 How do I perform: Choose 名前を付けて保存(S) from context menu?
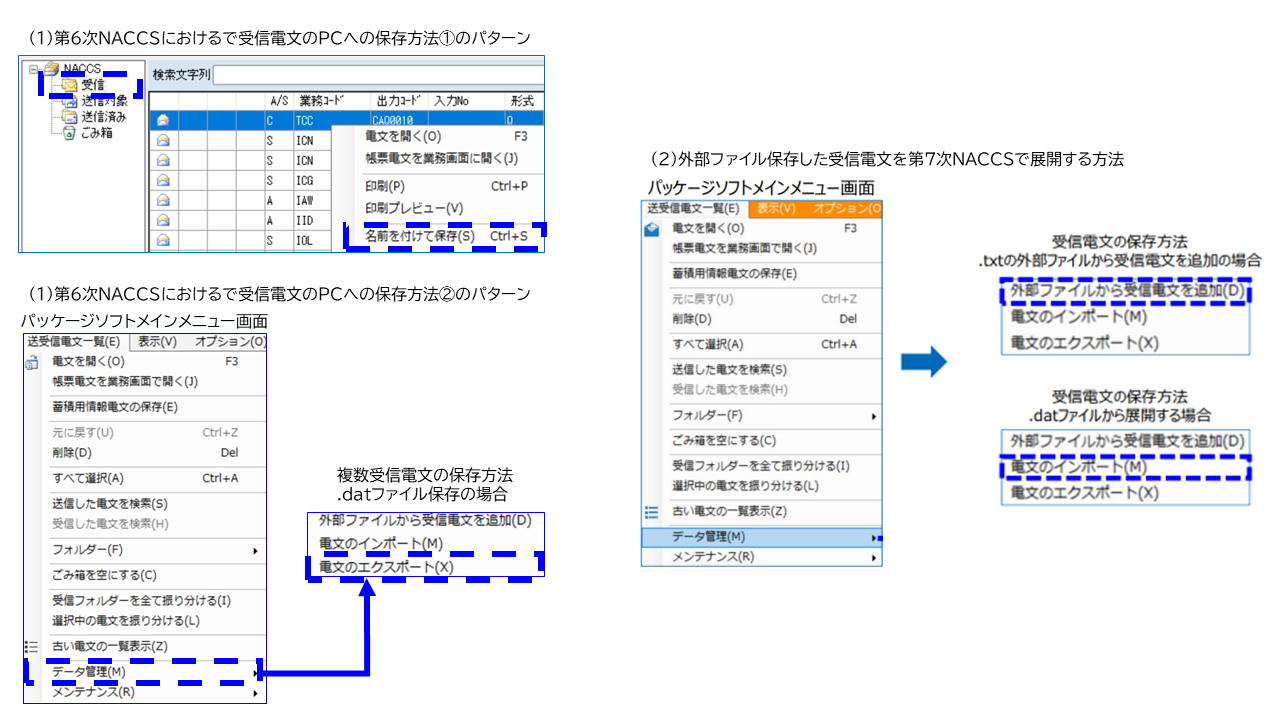(x=420, y=237)
